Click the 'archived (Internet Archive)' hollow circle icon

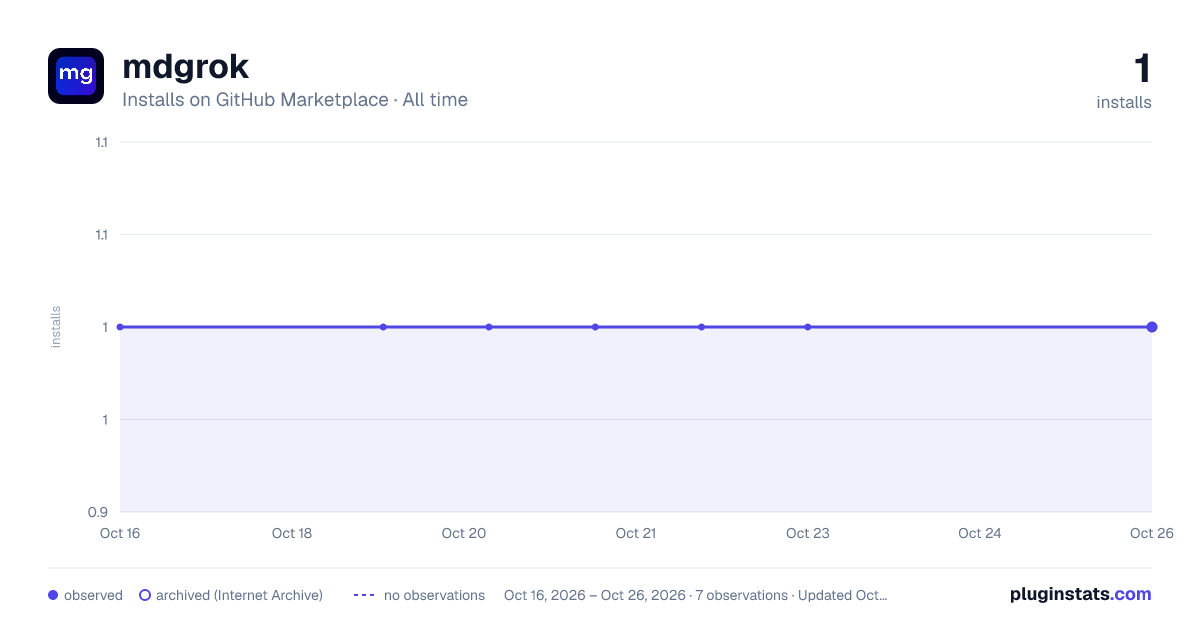point(145,595)
